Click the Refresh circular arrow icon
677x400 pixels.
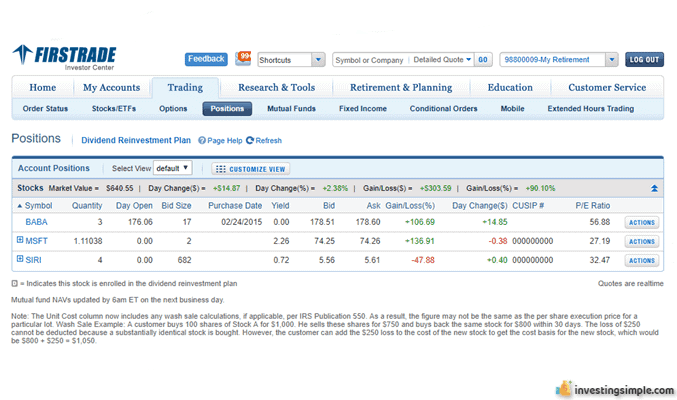[250, 140]
